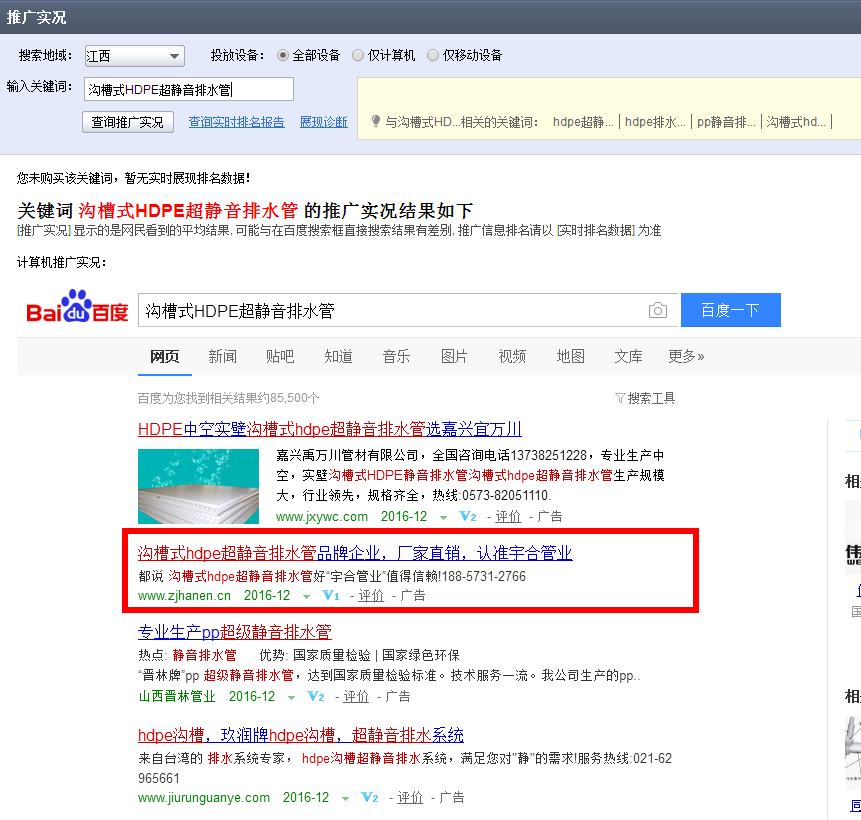Select the 仅计算机 radio button
The image size is (861, 820).
[358, 55]
